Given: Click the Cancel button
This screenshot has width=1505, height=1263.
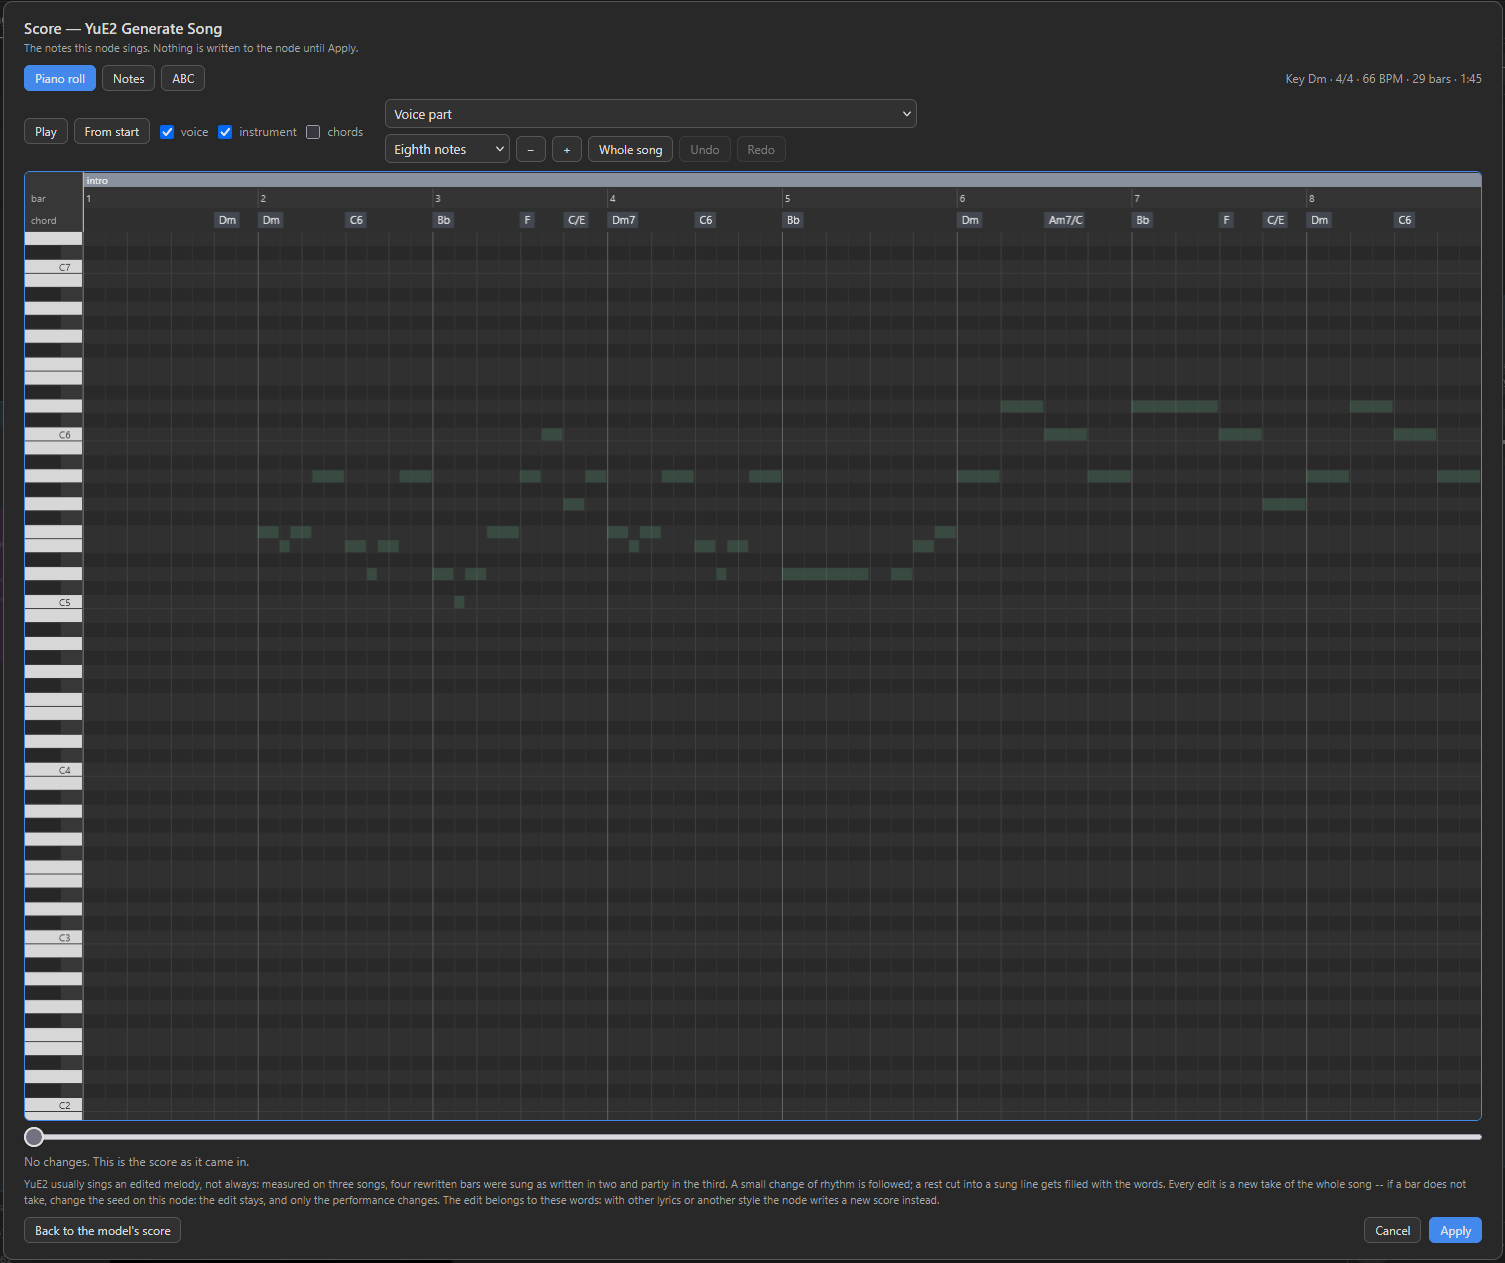Looking at the screenshot, I should 1393,1231.
